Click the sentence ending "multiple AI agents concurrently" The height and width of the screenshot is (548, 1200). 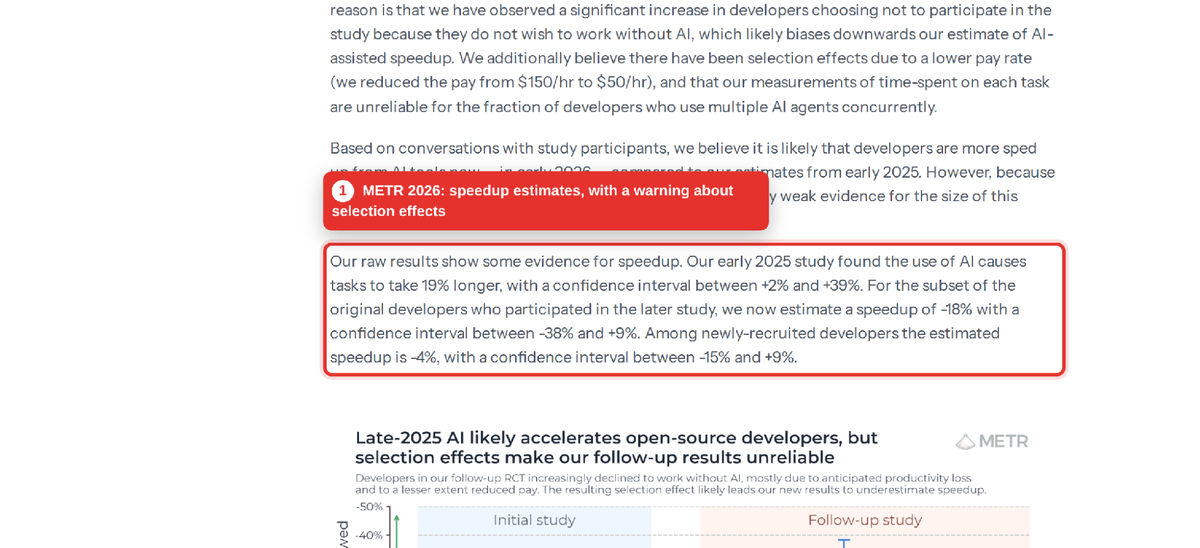[692, 83]
